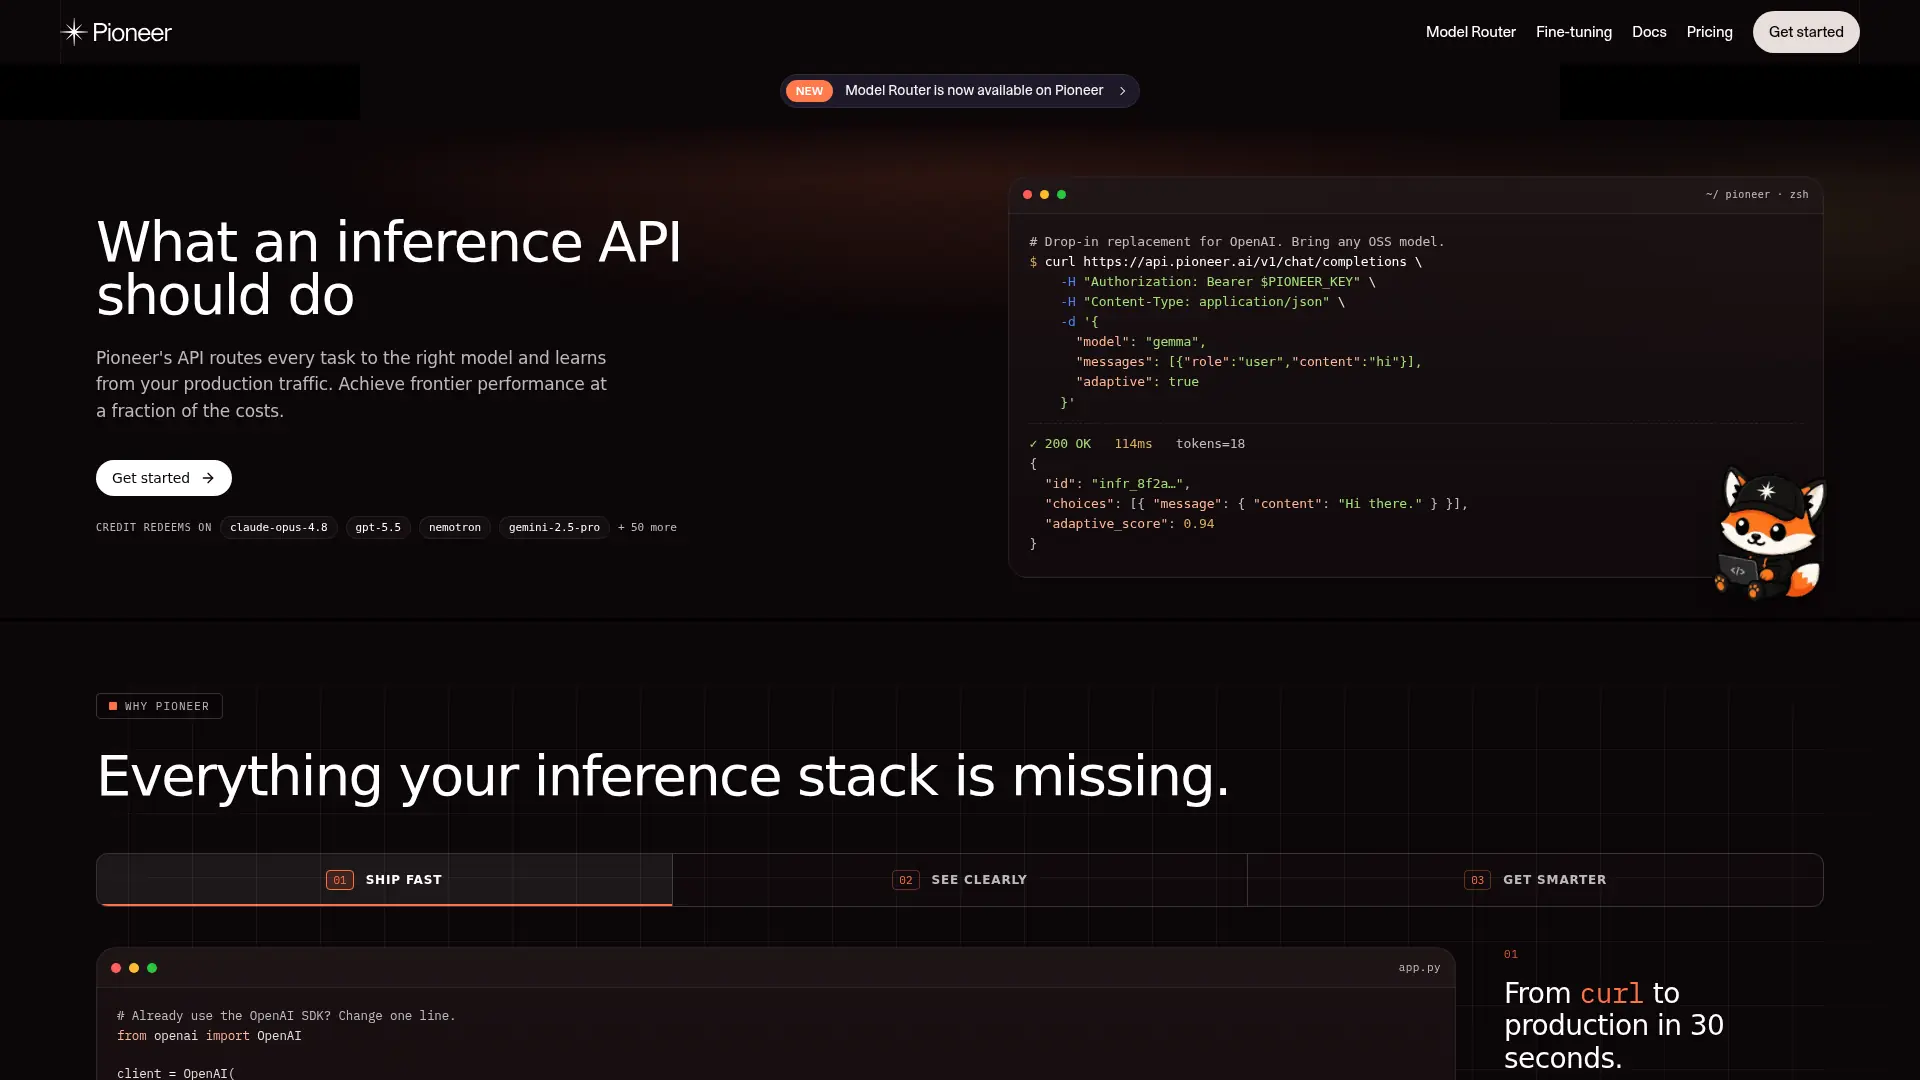Open the Pricing page link

1709,32
